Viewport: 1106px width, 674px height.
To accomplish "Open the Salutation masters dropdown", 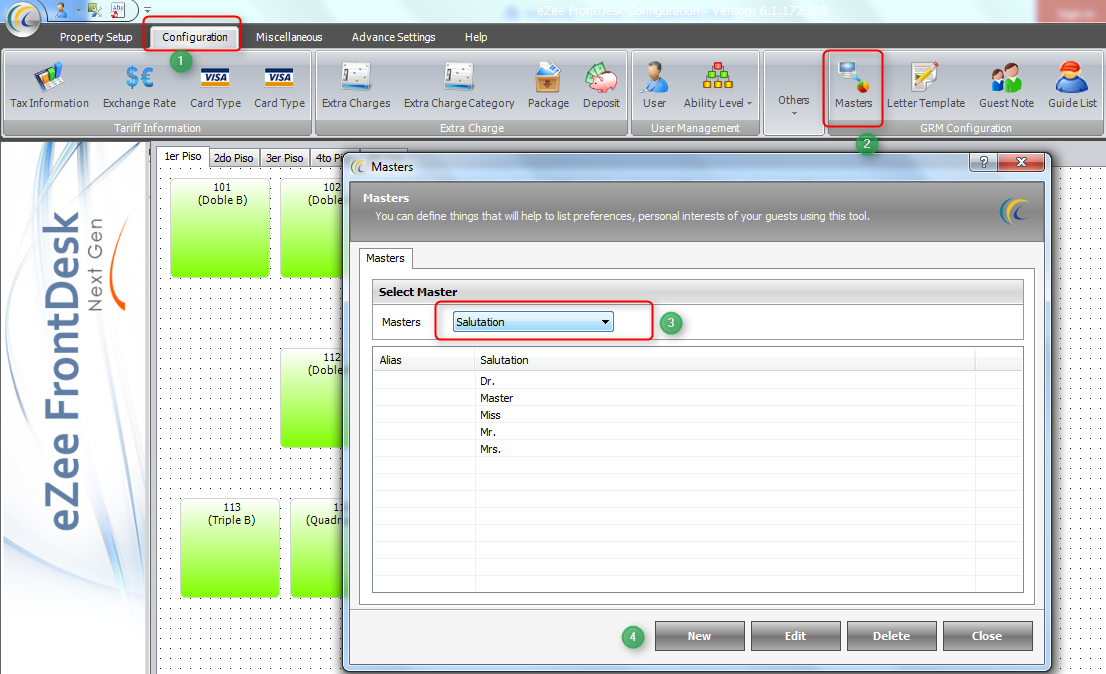I will pos(533,321).
